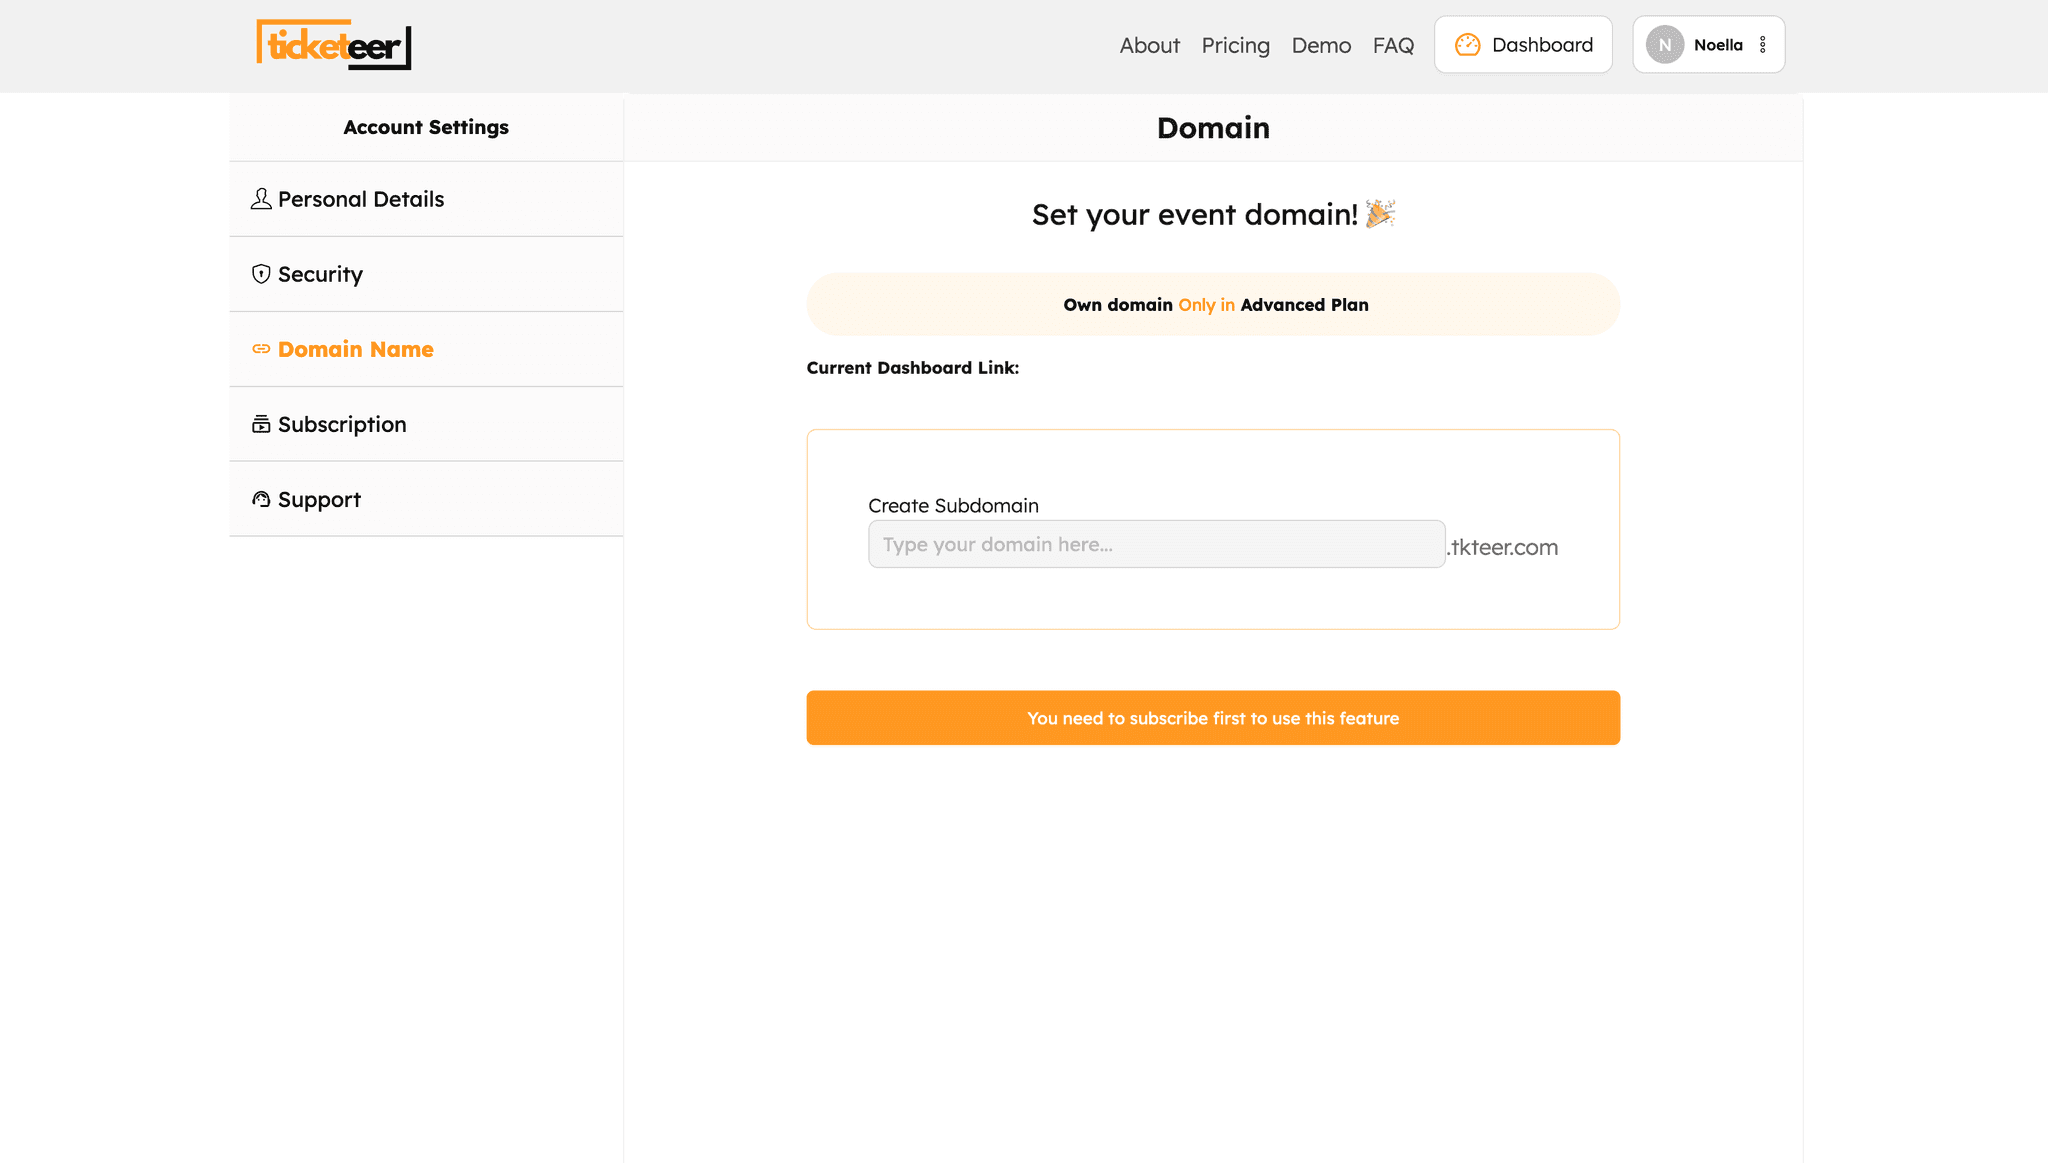Click the Noella user avatar icon
The height and width of the screenshot is (1163, 2048).
(1664, 45)
